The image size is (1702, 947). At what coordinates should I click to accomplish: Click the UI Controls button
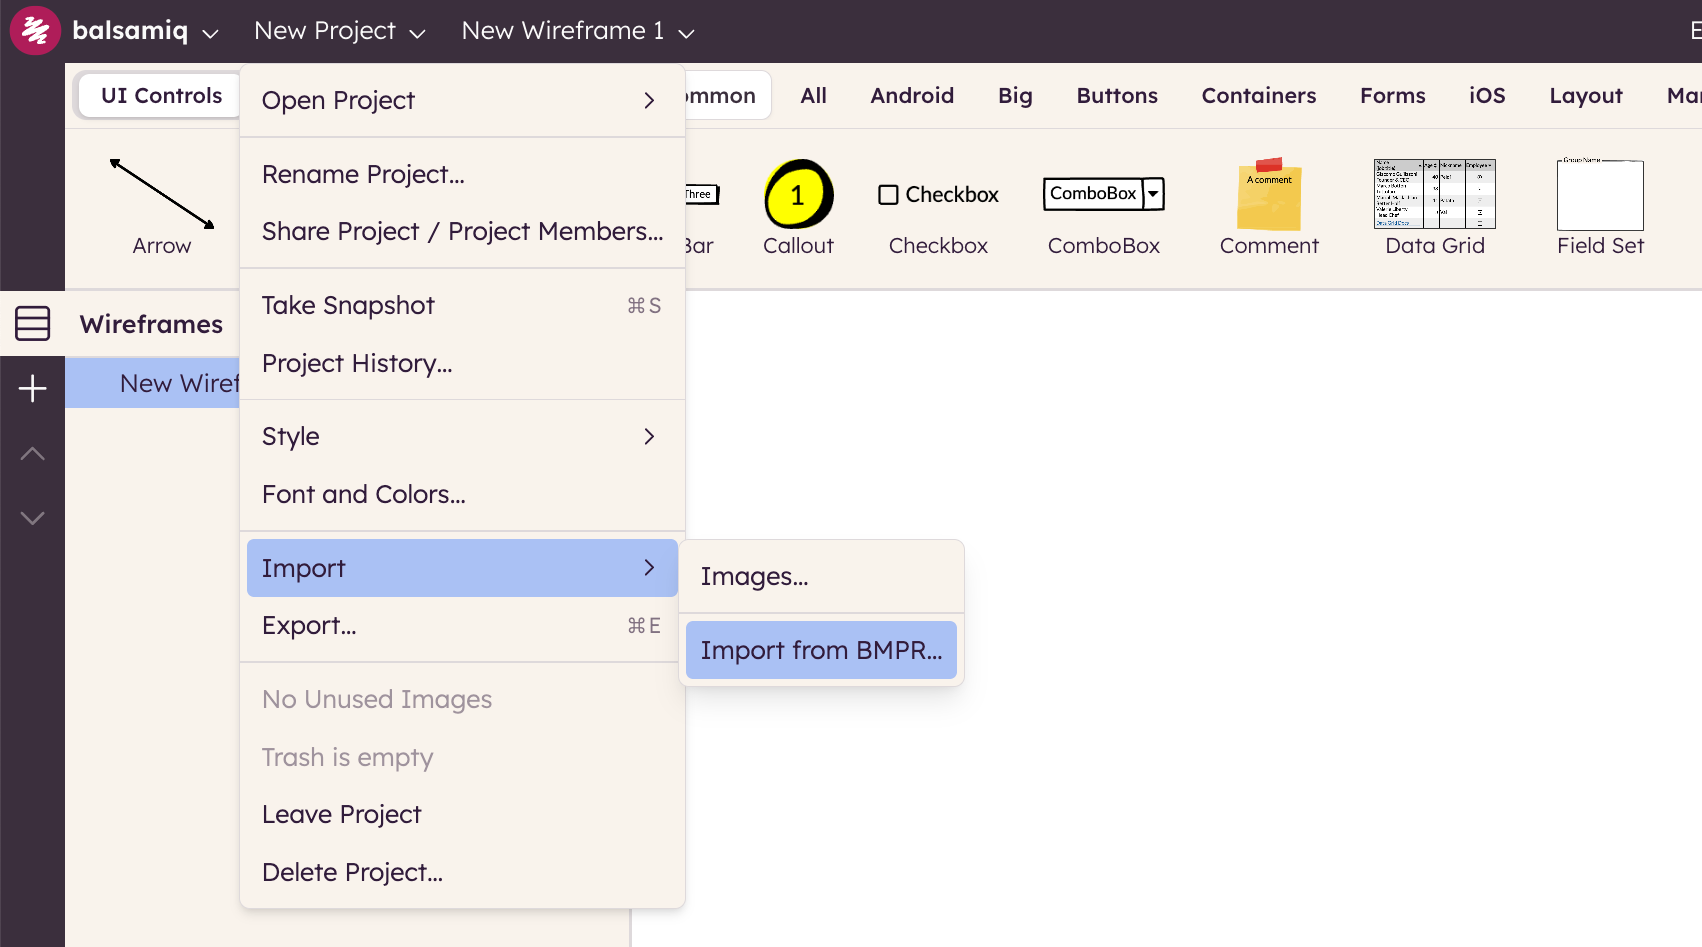click(161, 96)
